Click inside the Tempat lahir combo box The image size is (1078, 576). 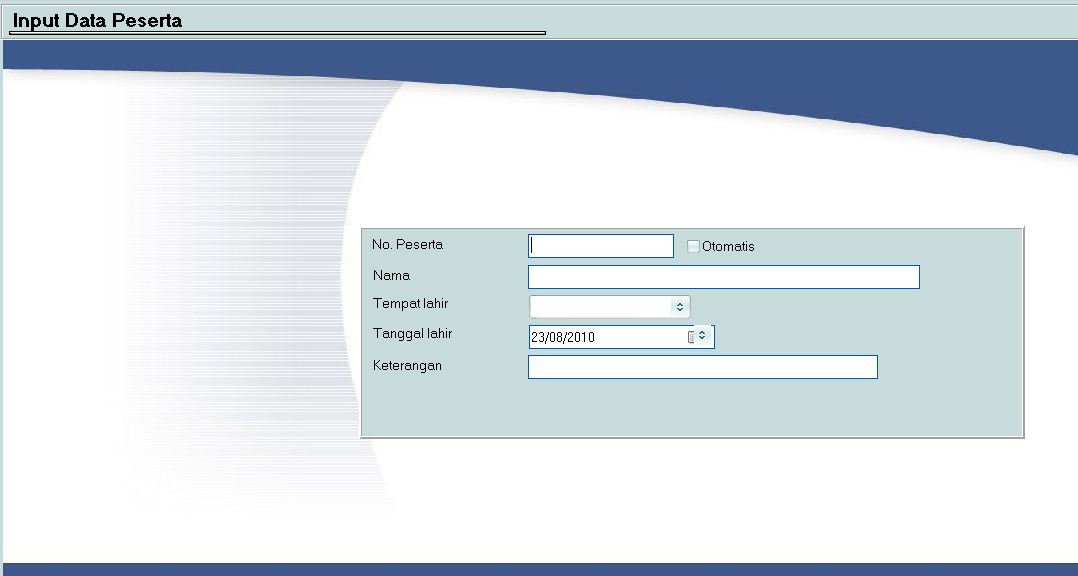pos(609,307)
